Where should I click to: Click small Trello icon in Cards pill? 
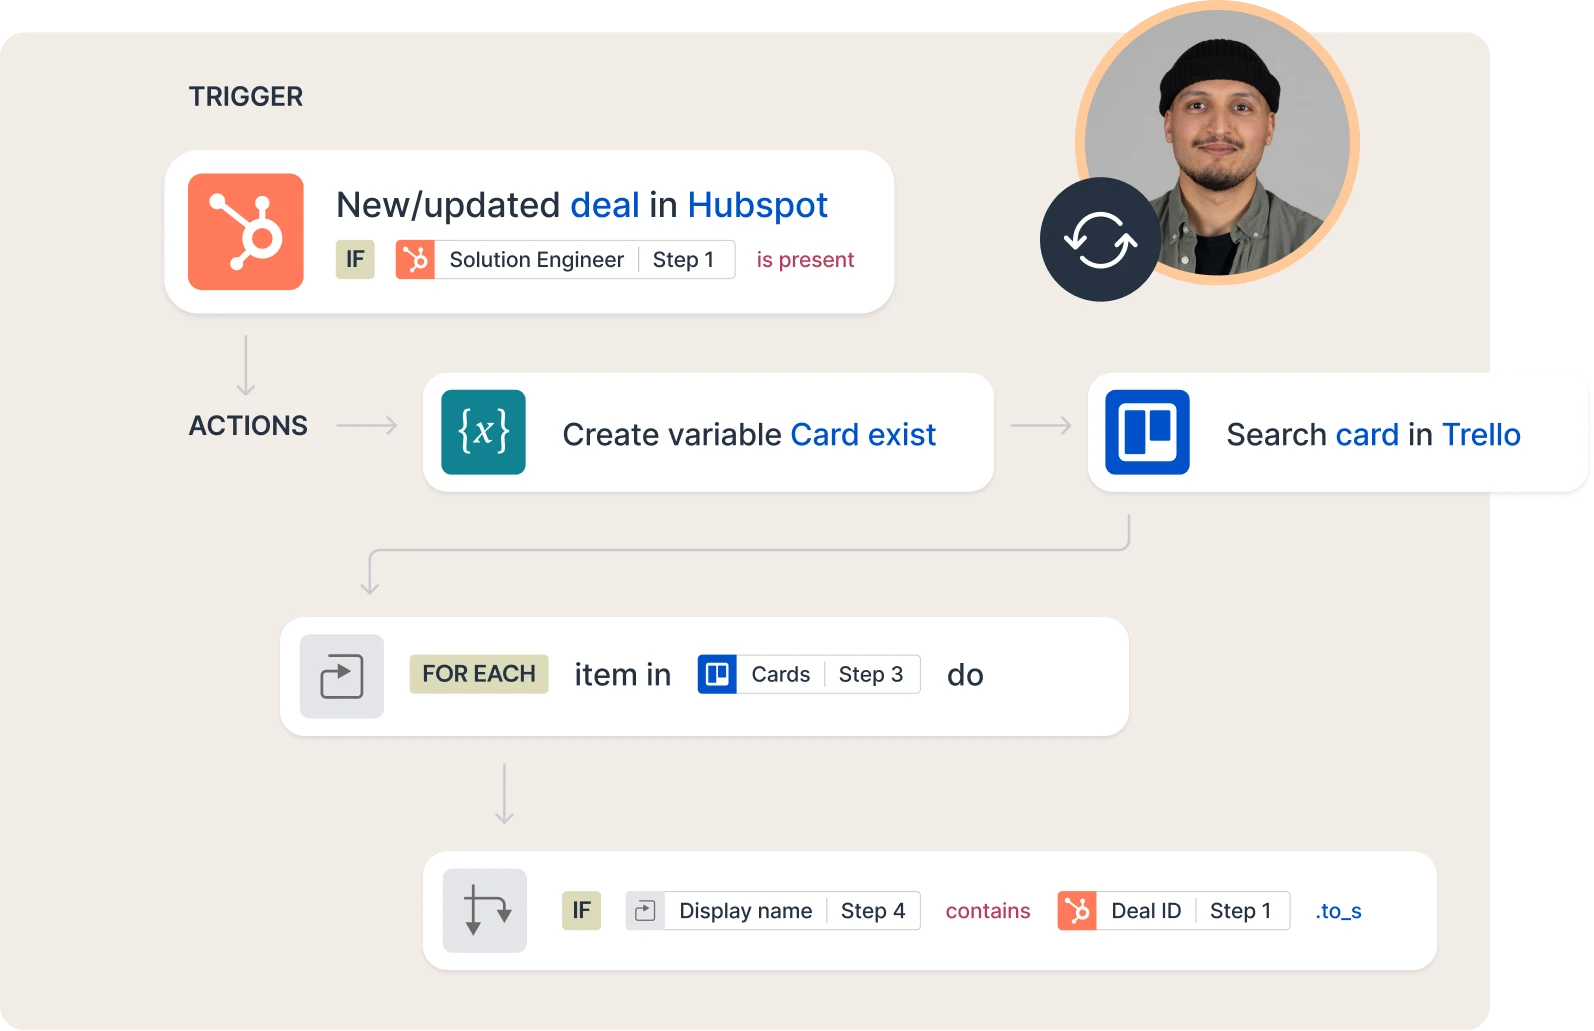coord(717,674)
